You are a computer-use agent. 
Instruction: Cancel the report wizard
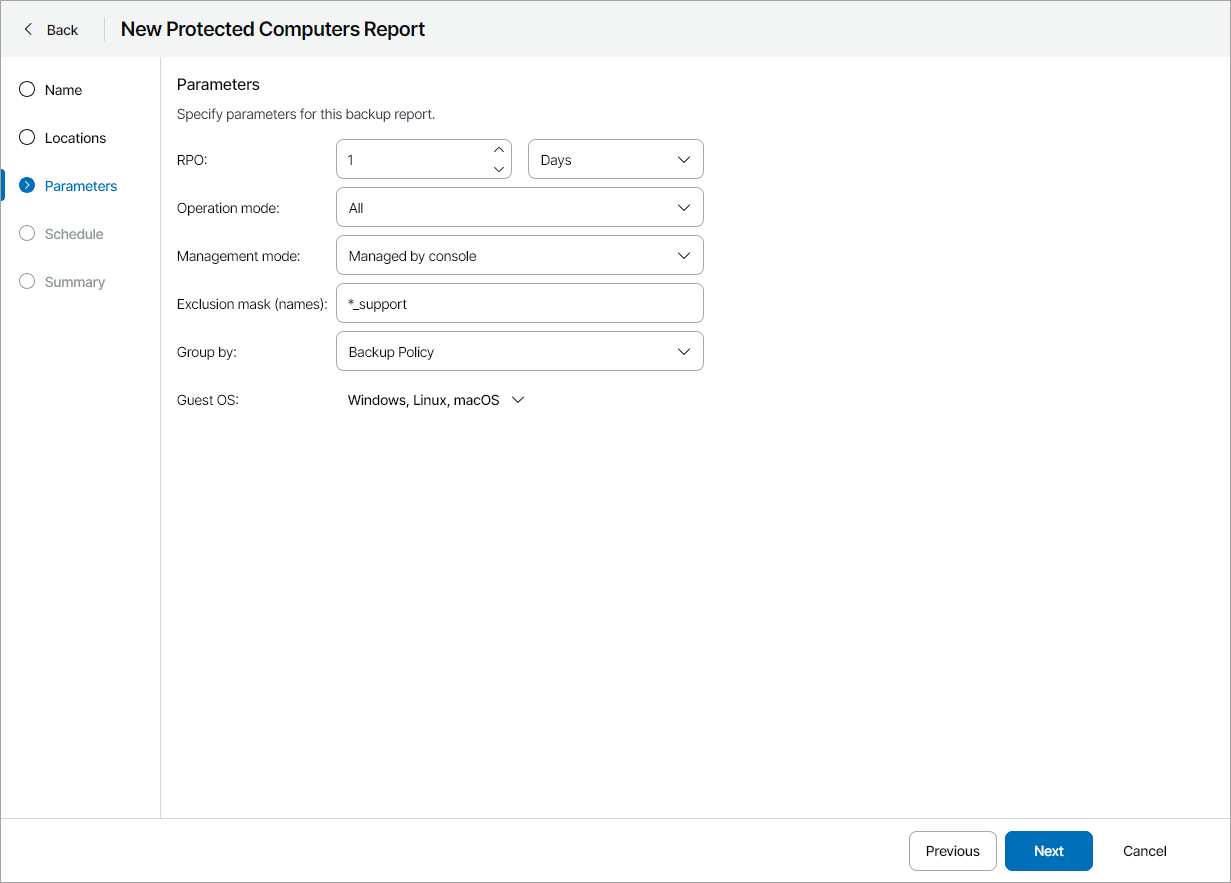(x=1144, y=851)
